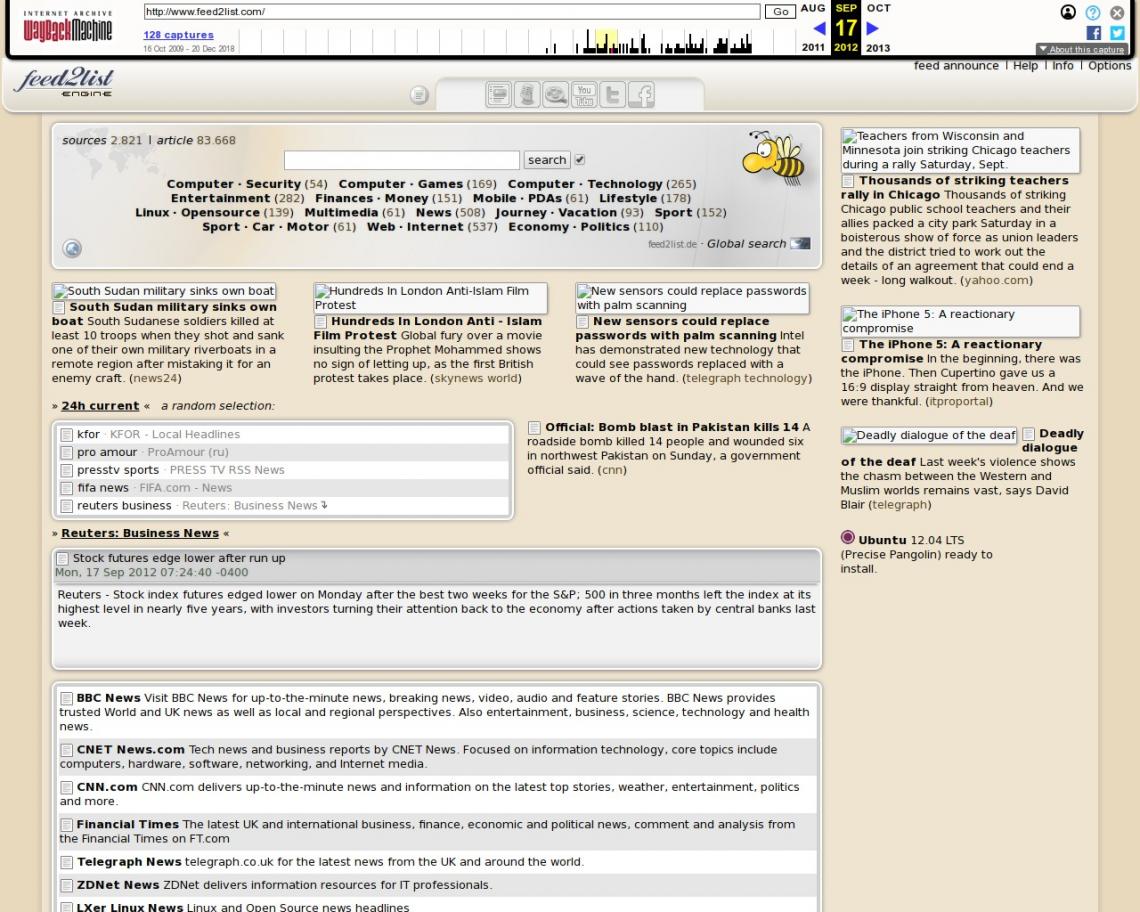Click the microphone icon in feed2list toolbar
Viewport: 1140px width, 912px height.
[527, 95]
